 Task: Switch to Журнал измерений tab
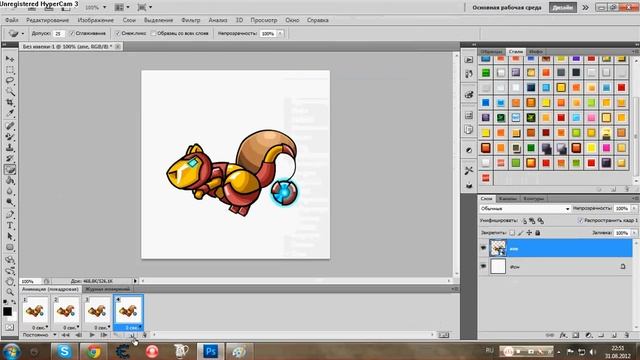pos(107,289)
